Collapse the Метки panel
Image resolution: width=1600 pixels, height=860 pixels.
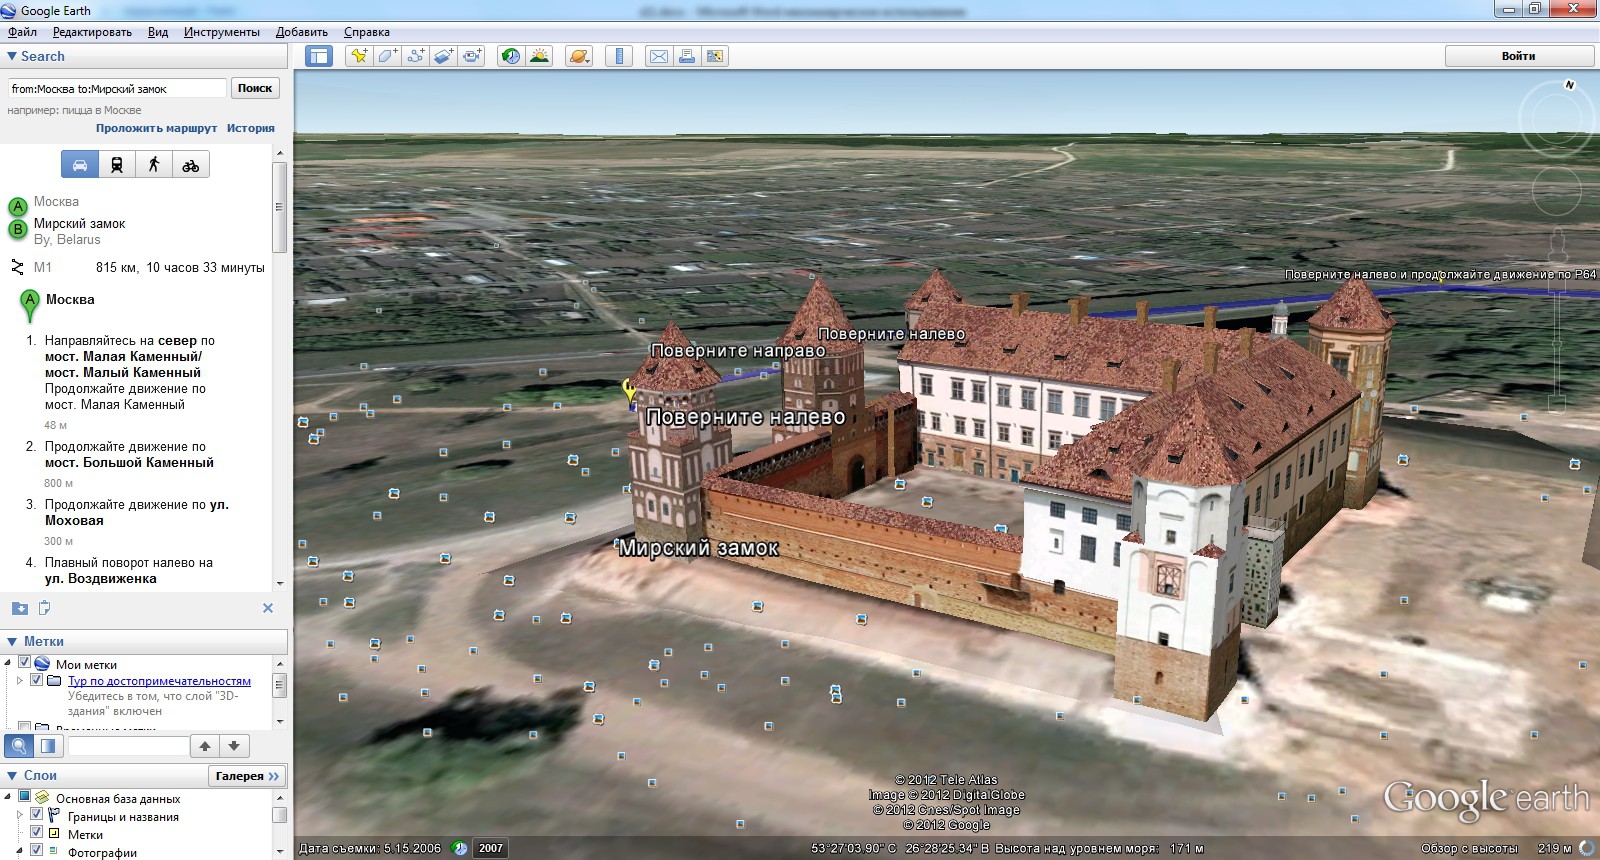click(12, 641)
